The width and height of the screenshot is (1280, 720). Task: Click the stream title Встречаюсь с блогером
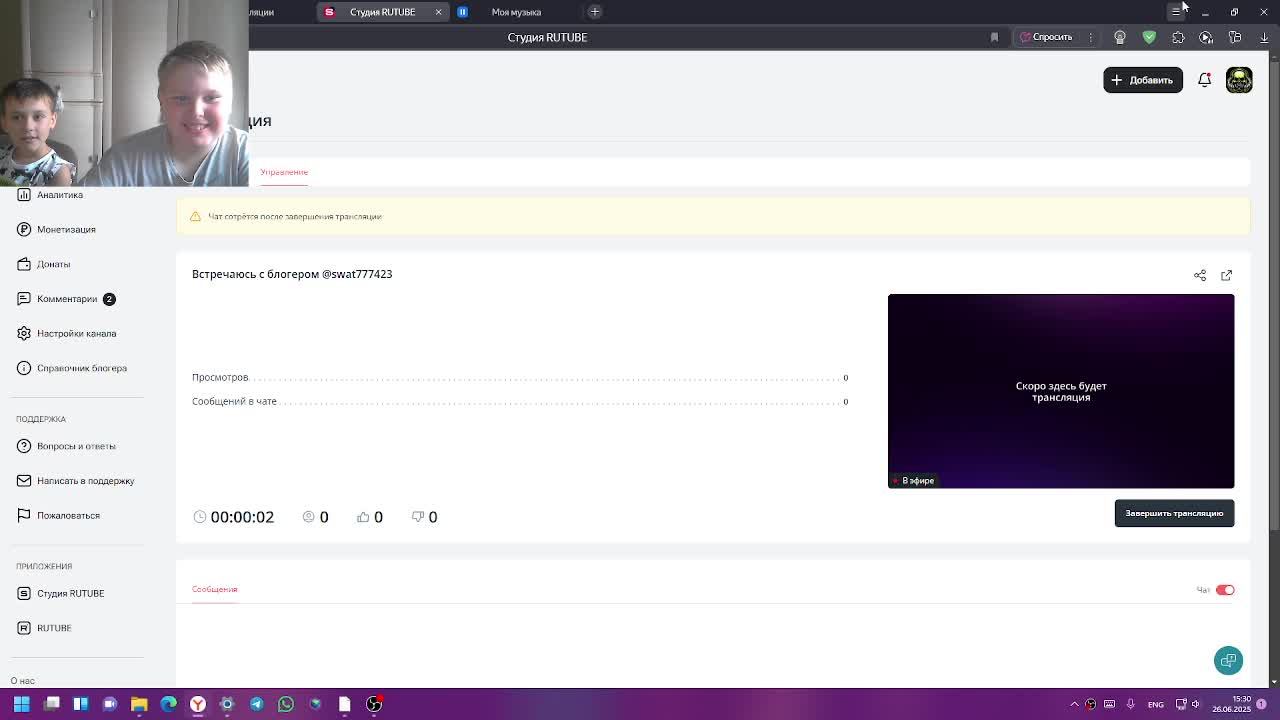click(x=292, y=274)
